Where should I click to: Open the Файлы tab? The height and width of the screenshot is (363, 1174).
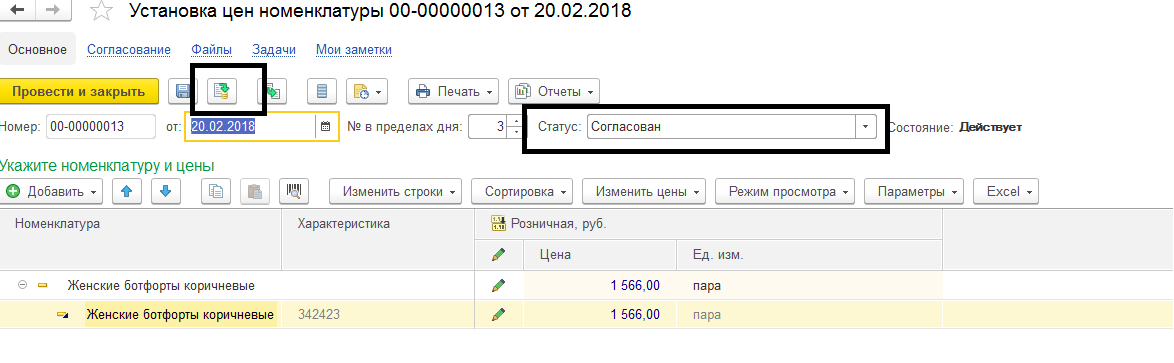tap(211, 50)
